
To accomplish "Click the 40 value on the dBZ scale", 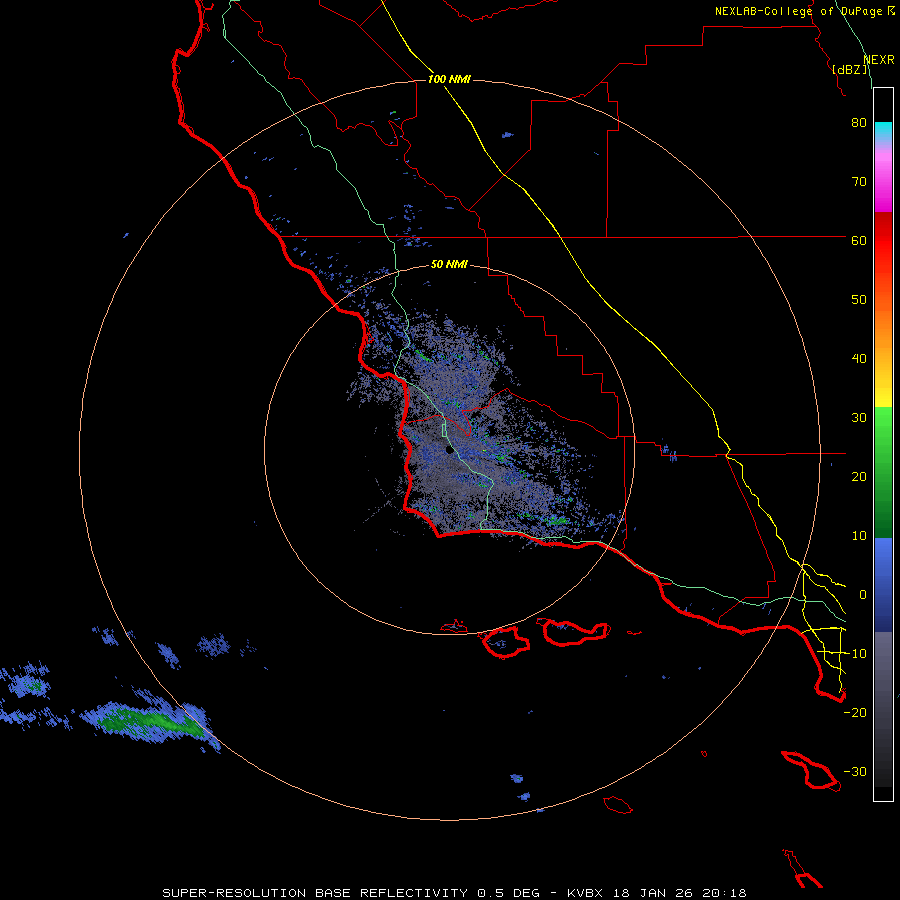I will click(859, 359).
